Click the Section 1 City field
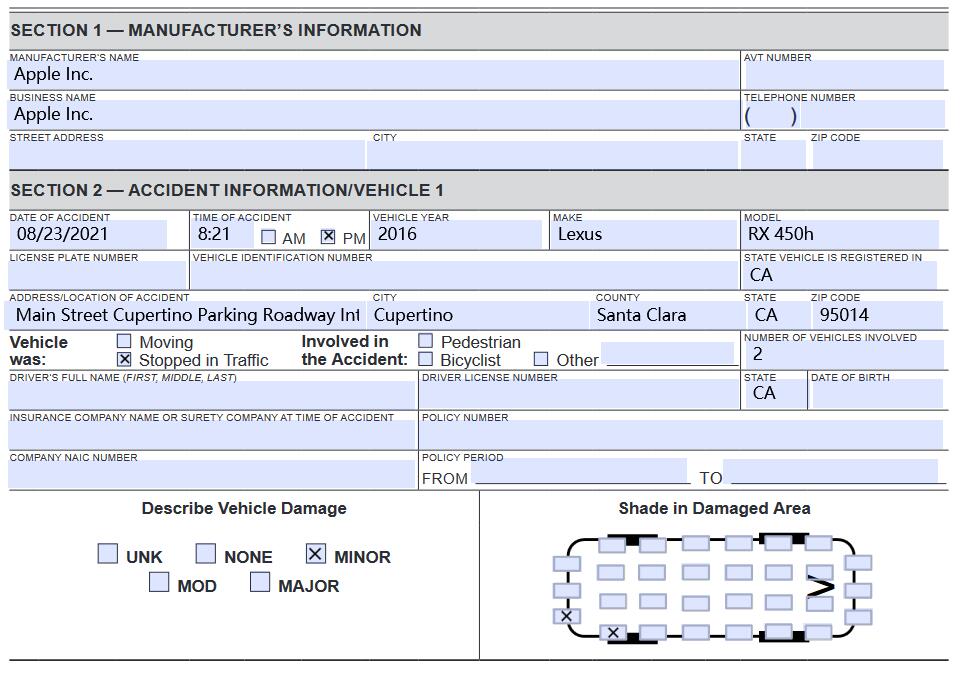This screenshot has height=680, width=962. 552,155
